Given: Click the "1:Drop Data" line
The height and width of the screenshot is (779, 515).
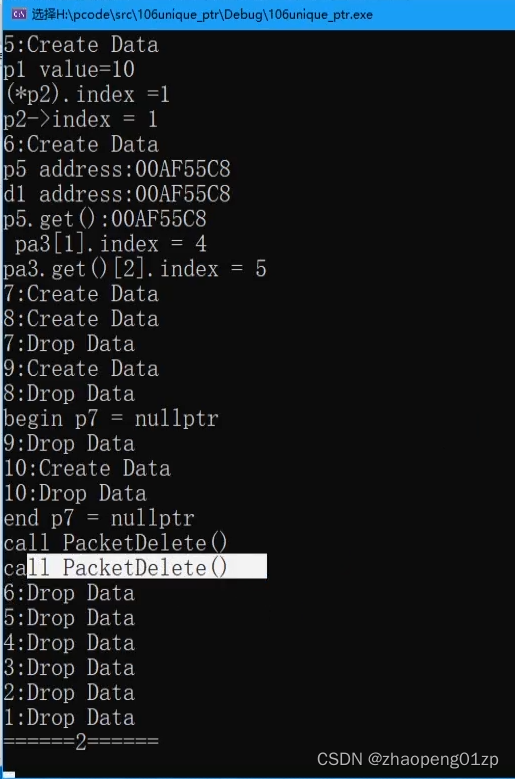Looking at the screenshot, I should tap(69, 717).
